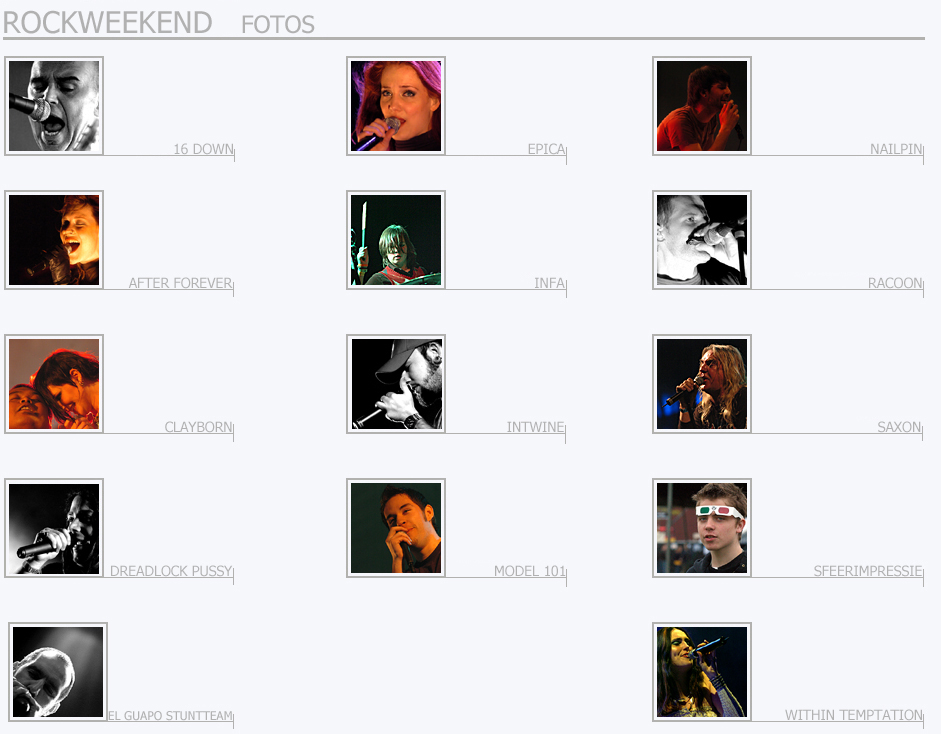Open the EL GUAPO STUNTTEAM link

point(170,715)
